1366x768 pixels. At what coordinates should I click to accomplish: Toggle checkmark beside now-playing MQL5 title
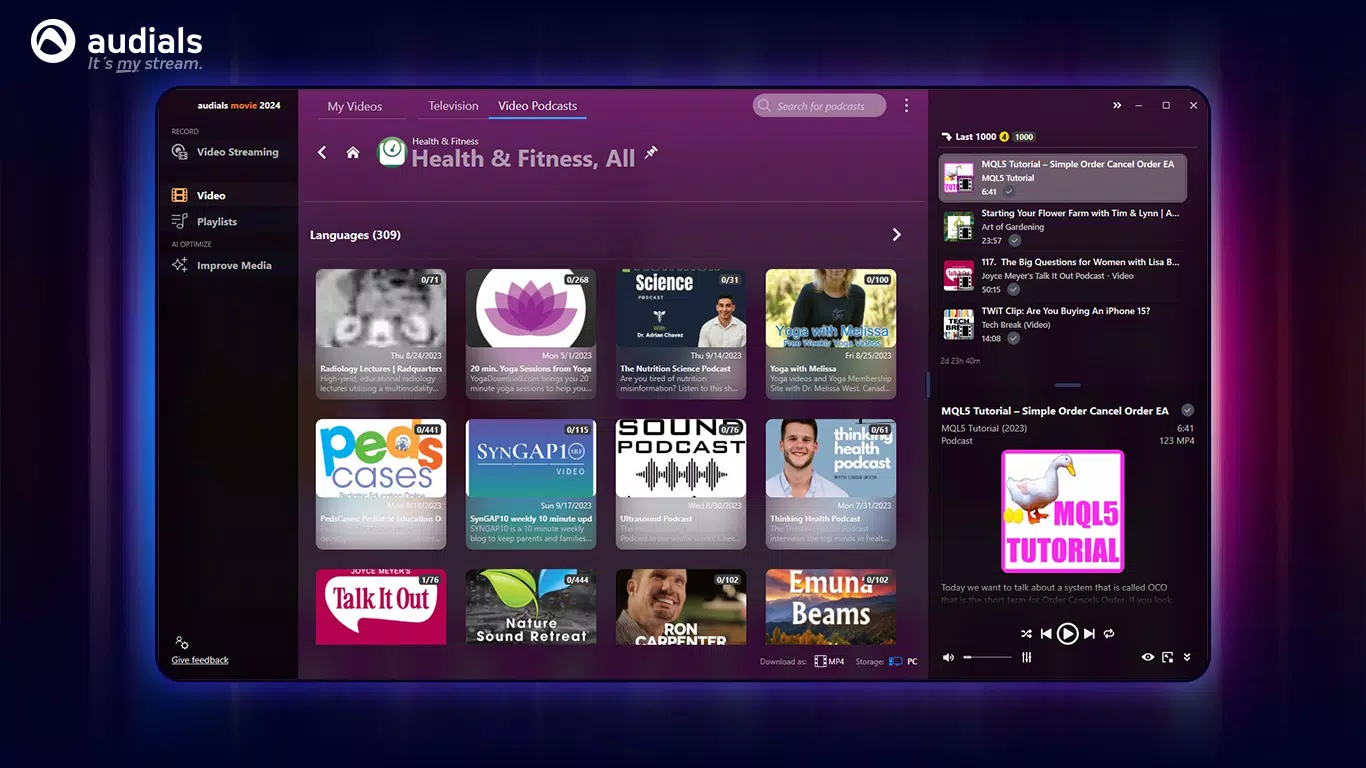point(1187,410)
